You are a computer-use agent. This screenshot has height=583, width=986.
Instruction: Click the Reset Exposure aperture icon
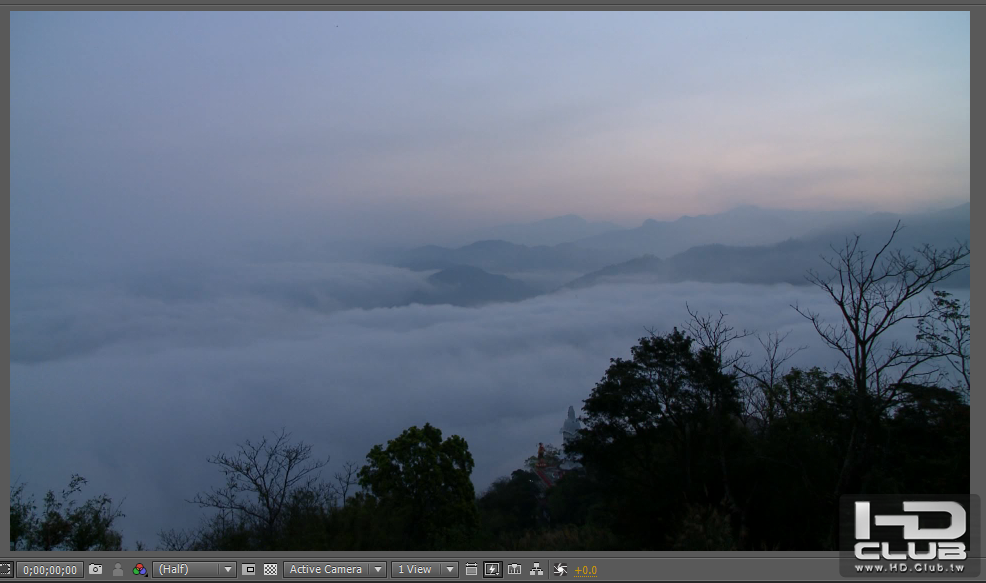pyautogui.click(x=560, y=570)
